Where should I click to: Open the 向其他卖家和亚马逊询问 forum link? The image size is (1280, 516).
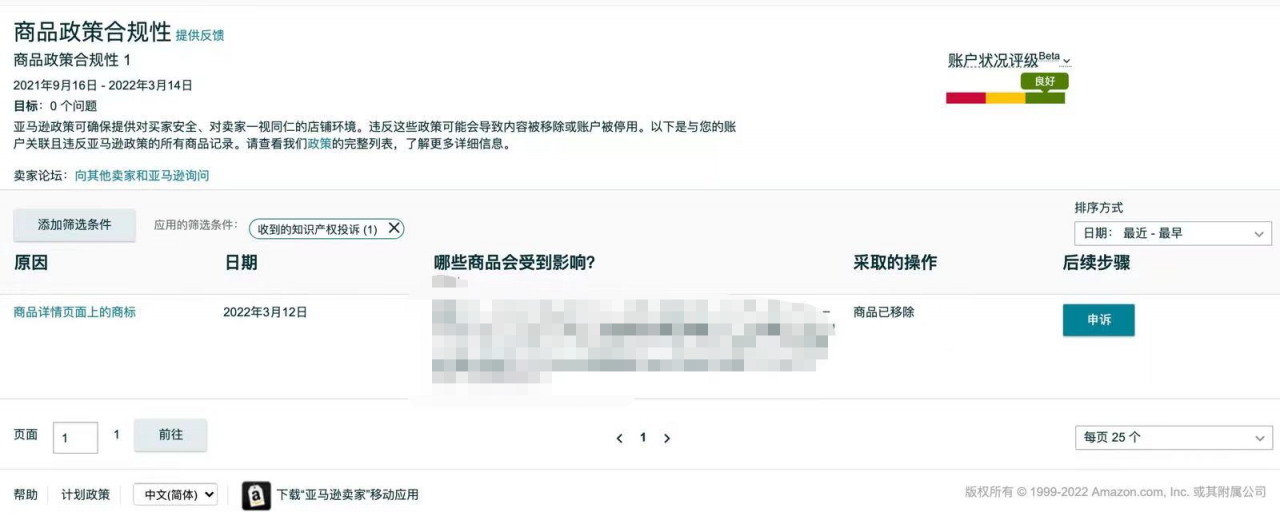click(142, 175)
